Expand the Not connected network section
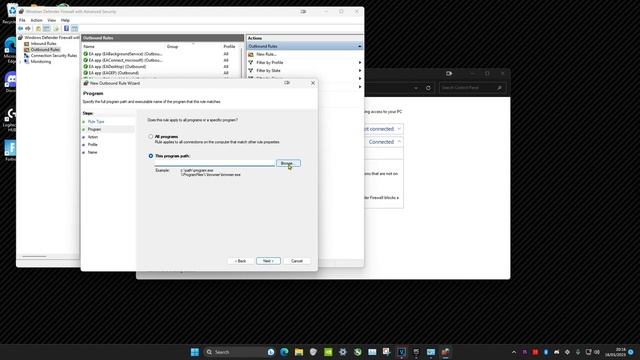 399,129
